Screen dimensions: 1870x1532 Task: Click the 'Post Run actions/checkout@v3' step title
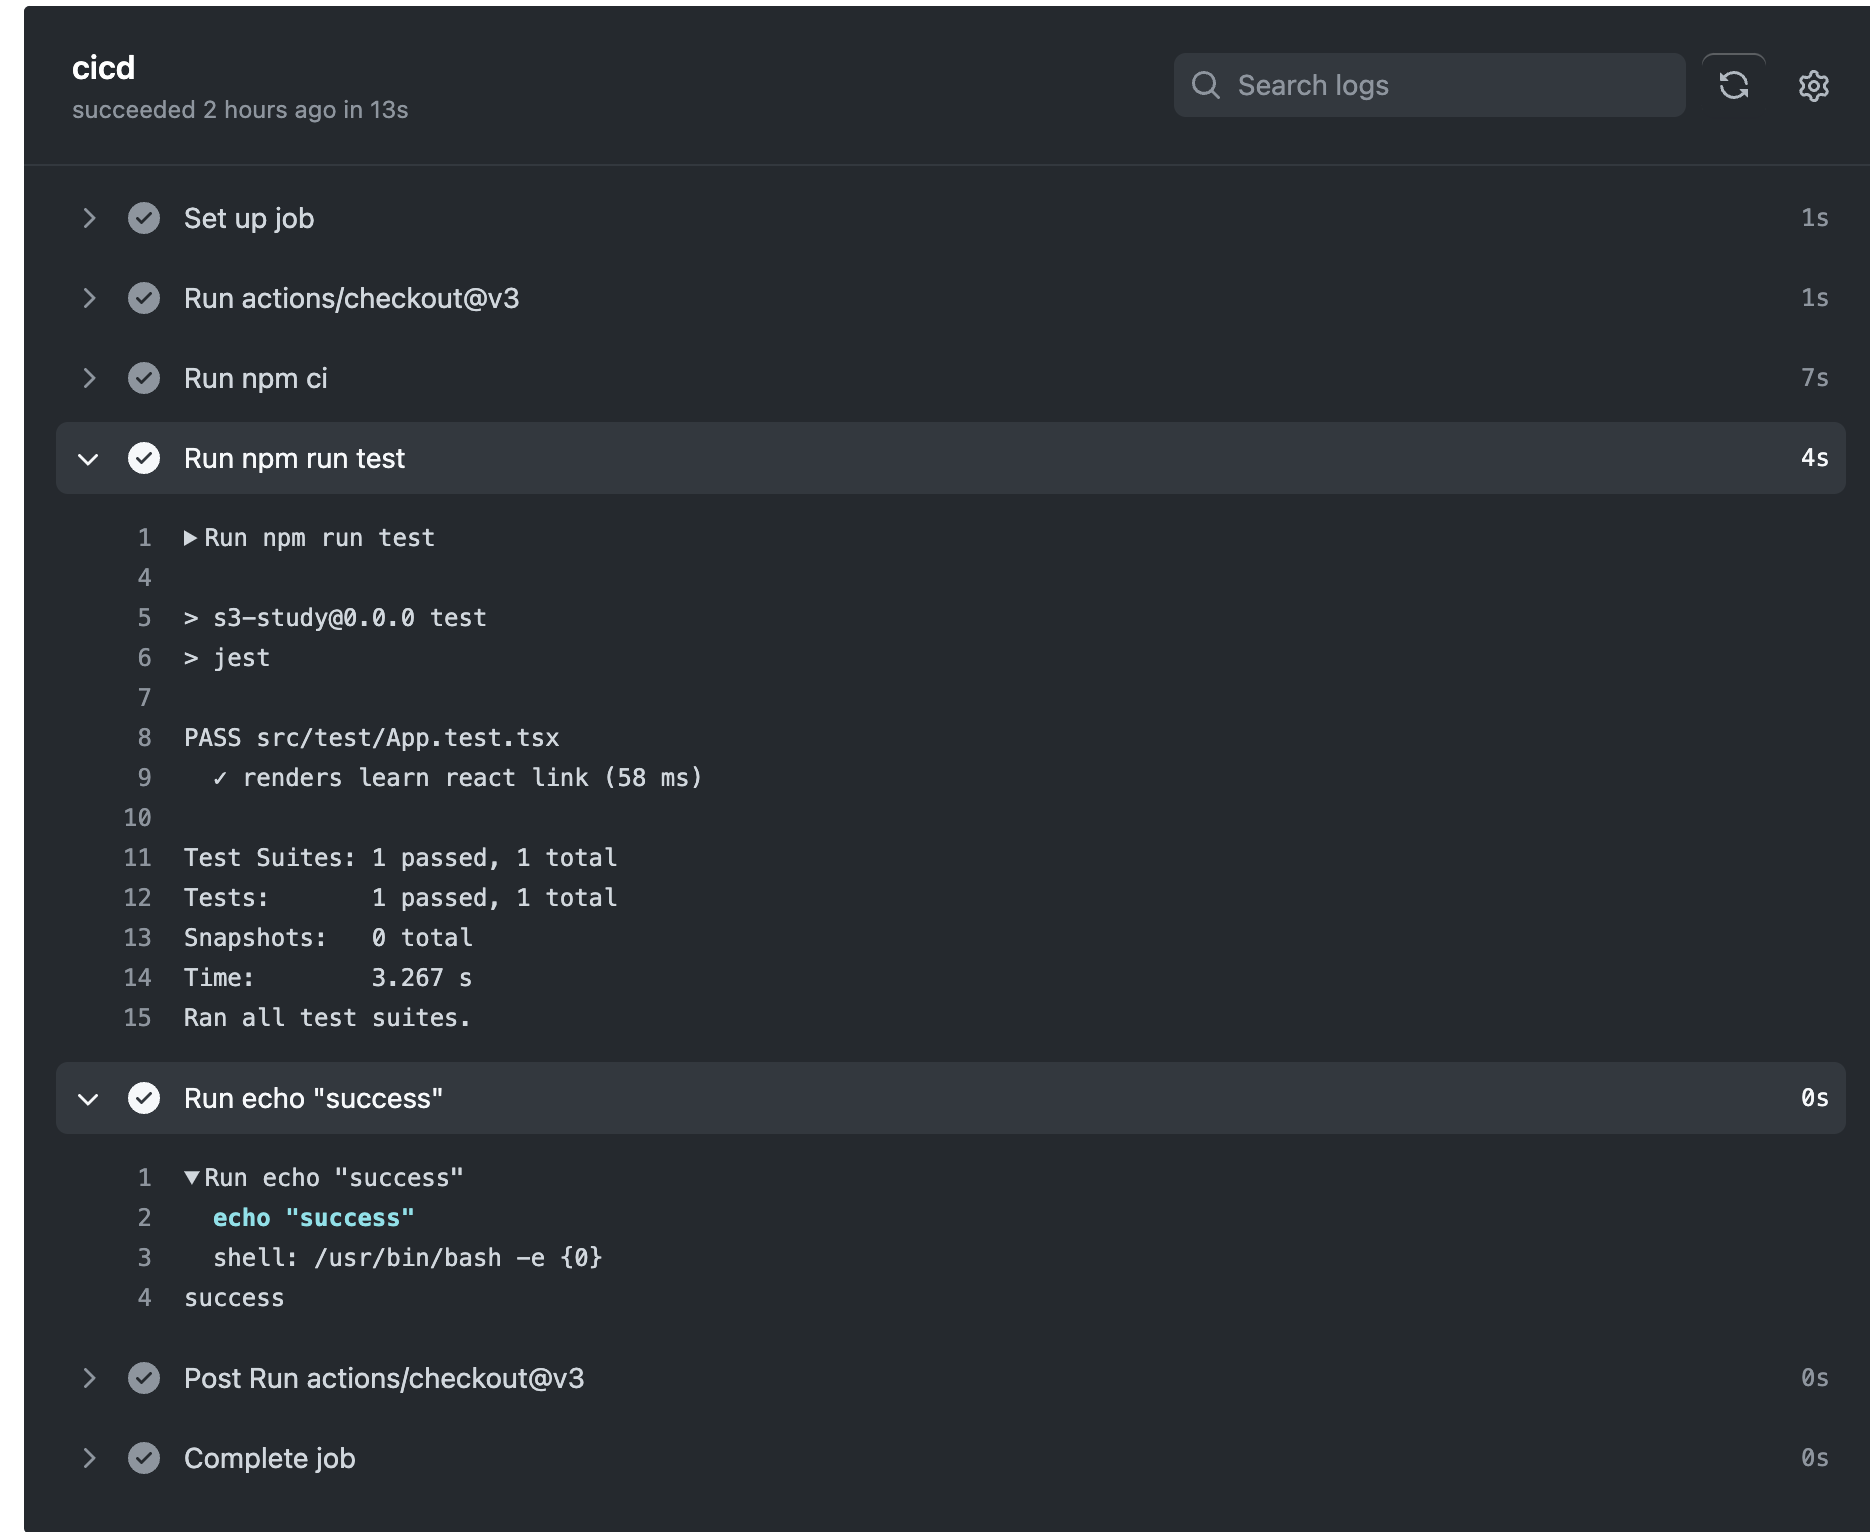coord(384,1378)
